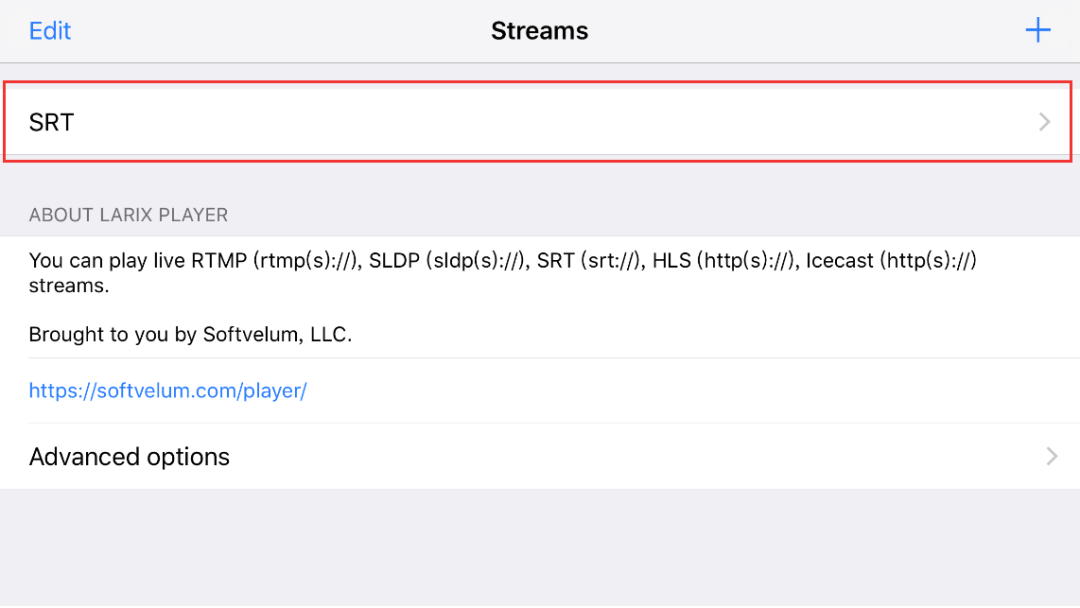The image size is (1080, 608).
Task: Select the ABOUT LARIX PLAYER section header
Action: point(128,215)
